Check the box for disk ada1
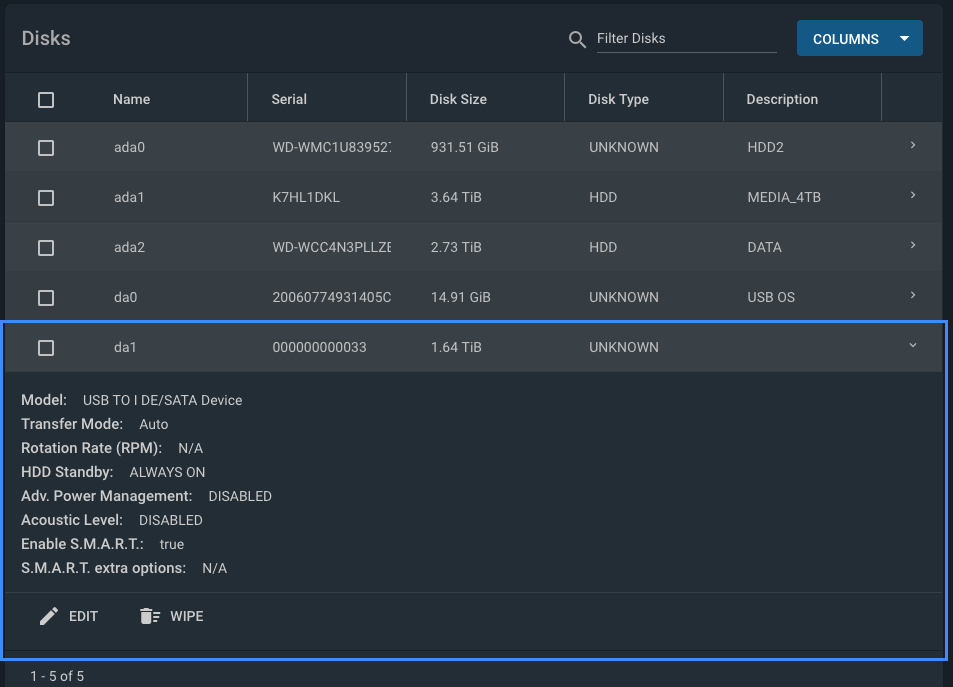The width and height of the screenshot is (953, 687). [x=46, y=198]
